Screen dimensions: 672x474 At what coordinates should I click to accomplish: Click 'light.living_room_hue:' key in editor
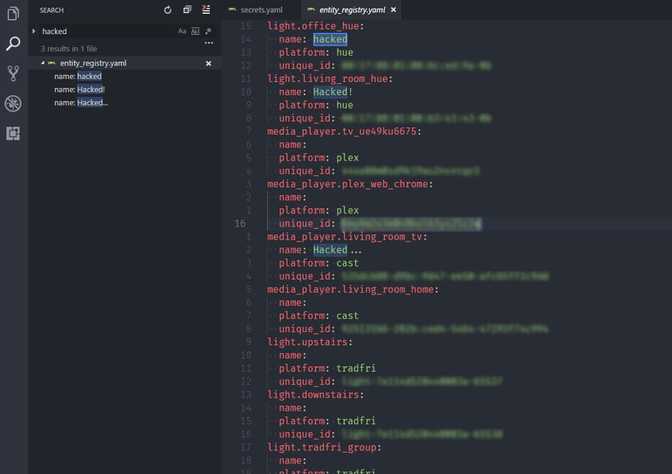[330, 79]
